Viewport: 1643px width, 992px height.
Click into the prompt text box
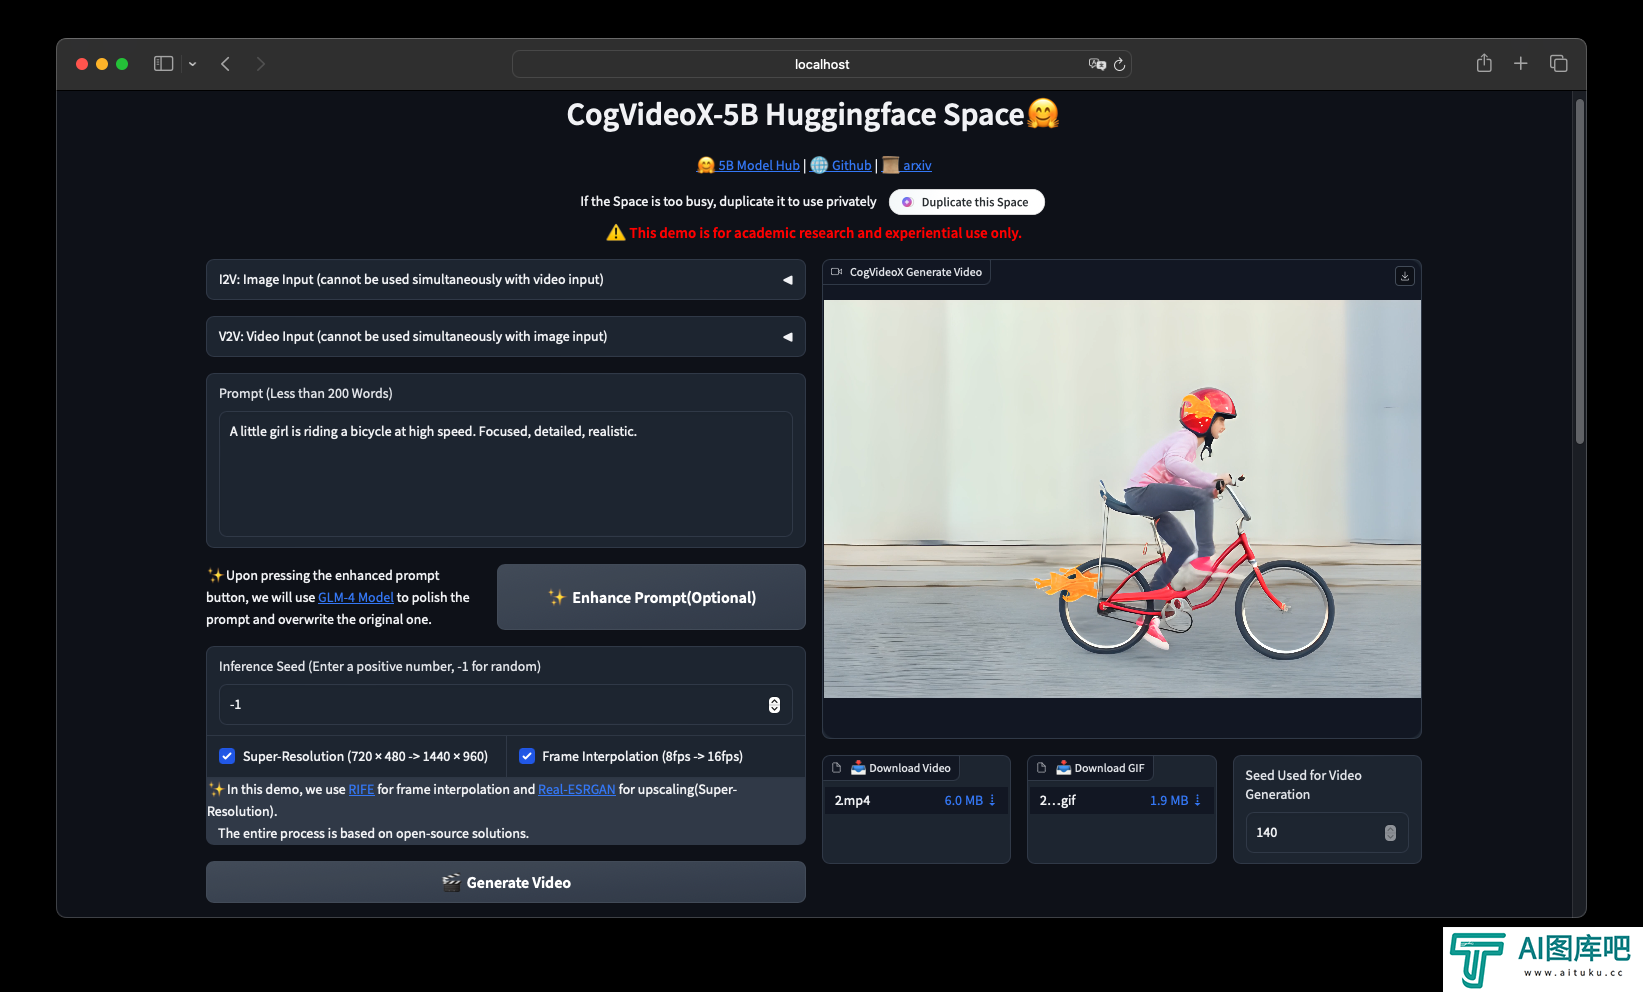(x=506, y=474)
